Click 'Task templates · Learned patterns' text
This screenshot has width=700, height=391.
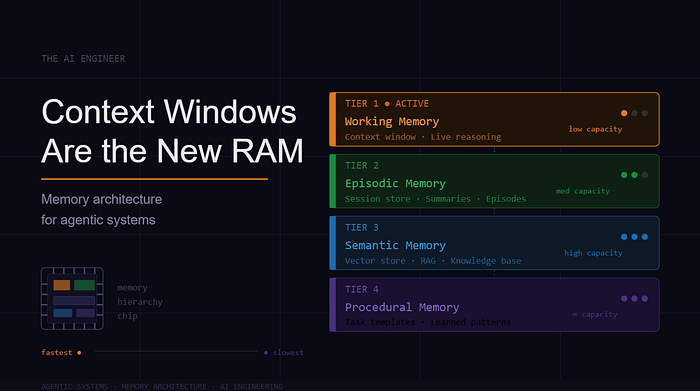point(428,322)
